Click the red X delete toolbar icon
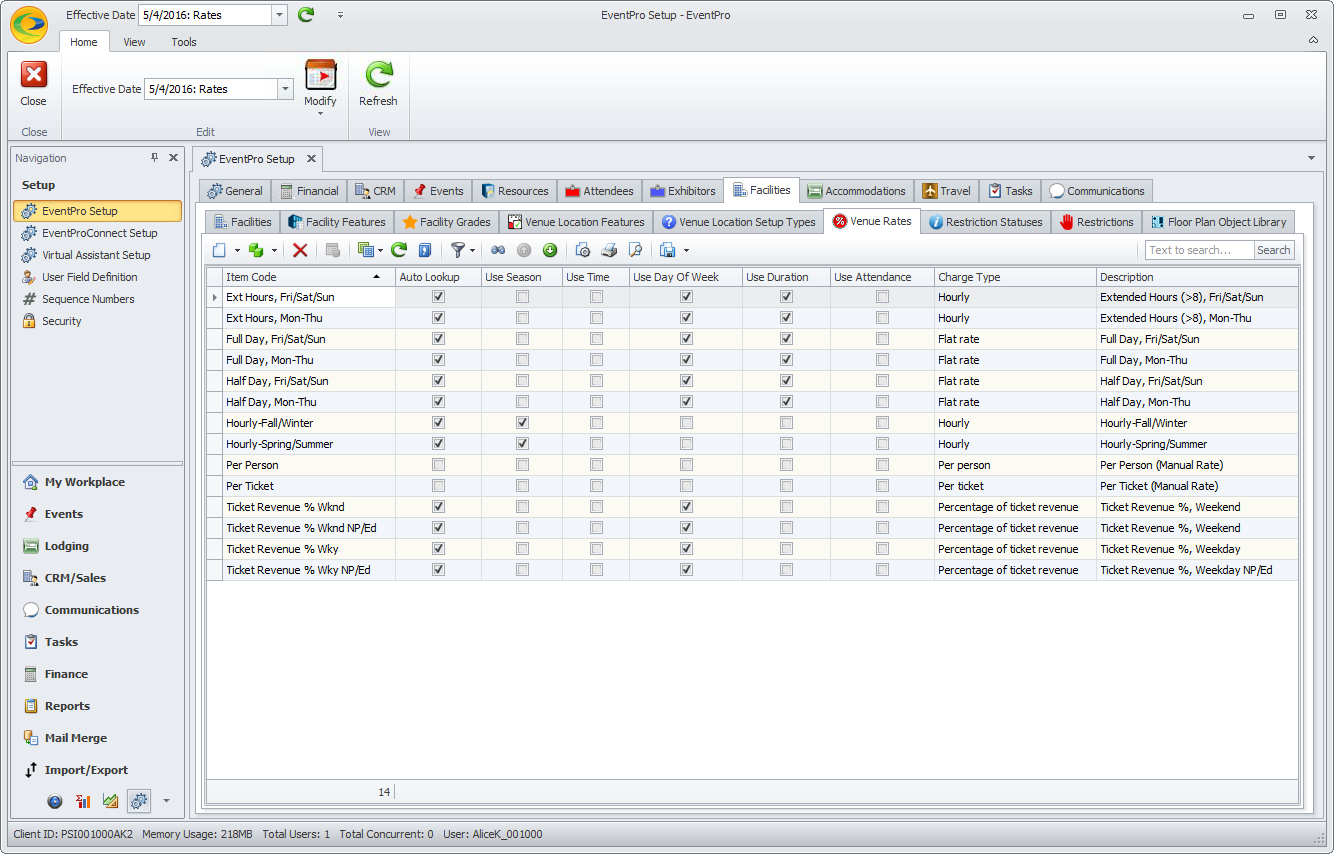 click(x=300, y=250)
